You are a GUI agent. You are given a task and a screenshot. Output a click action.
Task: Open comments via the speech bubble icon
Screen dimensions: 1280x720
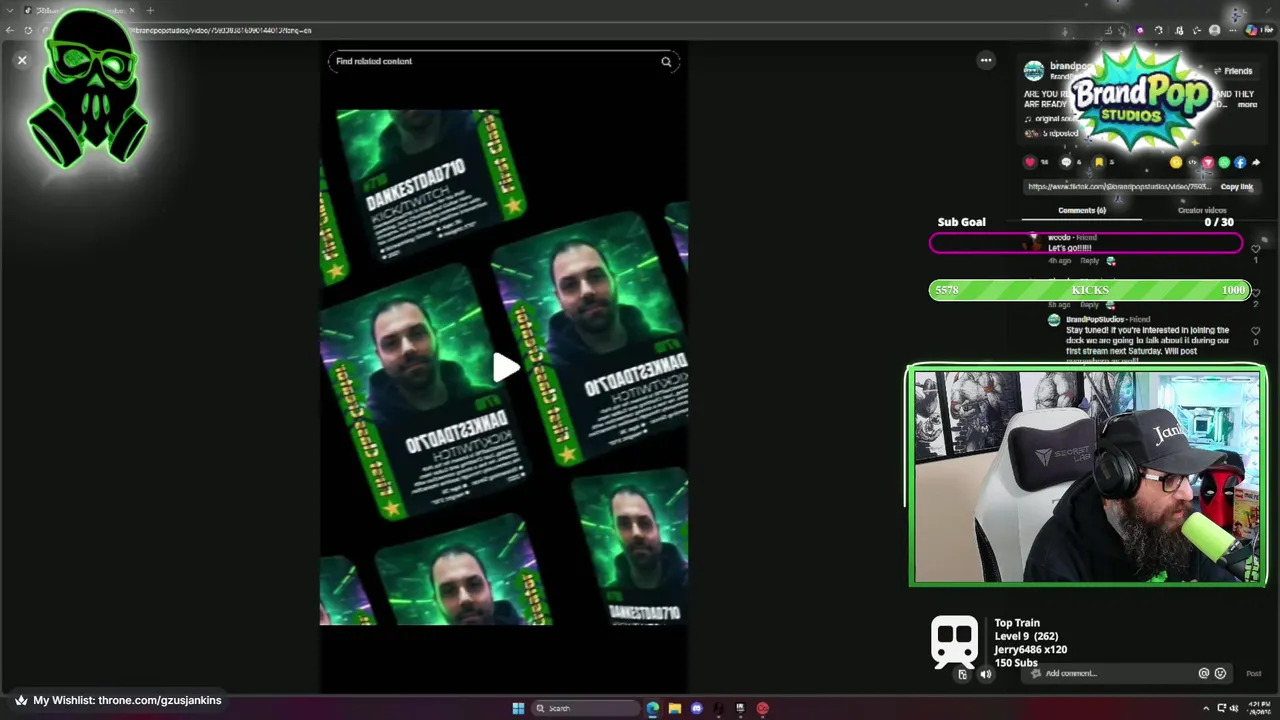pos(1066,162)
